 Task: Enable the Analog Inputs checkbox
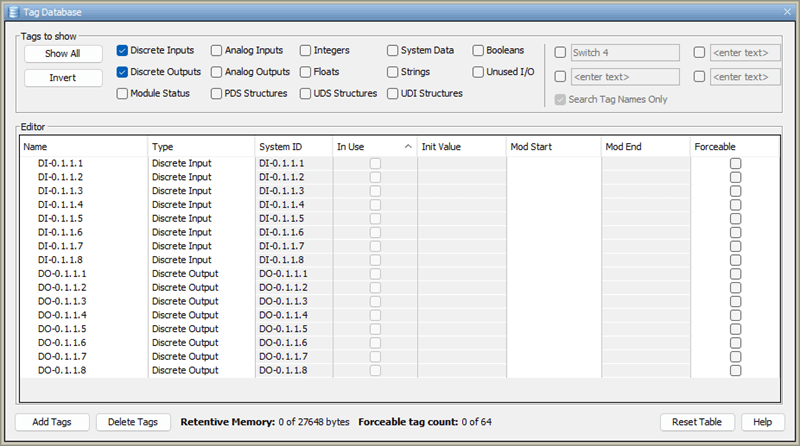[x=216, y=50]
